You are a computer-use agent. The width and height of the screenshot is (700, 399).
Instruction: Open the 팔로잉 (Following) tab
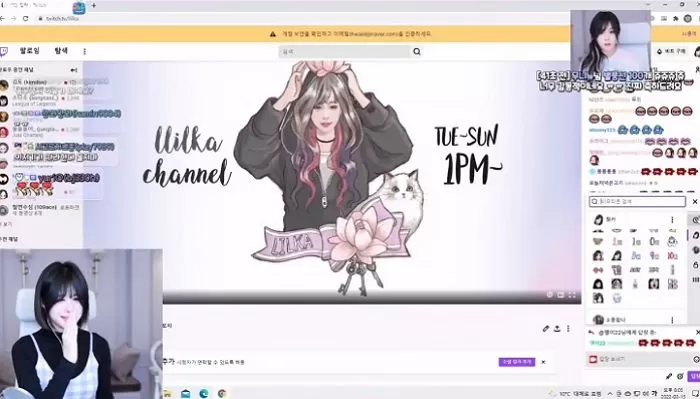click(30, 51)
